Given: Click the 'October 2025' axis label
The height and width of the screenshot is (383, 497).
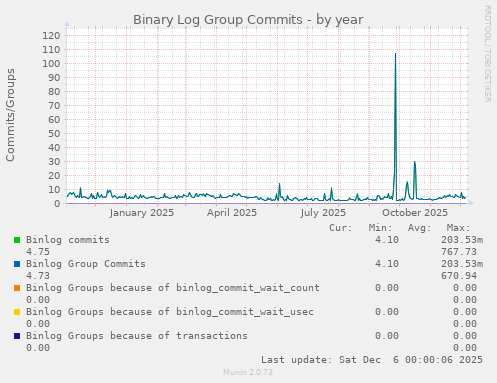Looking at the screenshot, I should 415,213.
